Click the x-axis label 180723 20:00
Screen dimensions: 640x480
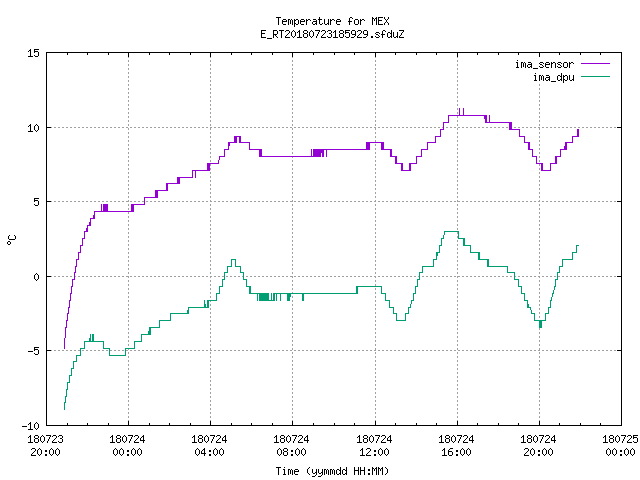45,446
